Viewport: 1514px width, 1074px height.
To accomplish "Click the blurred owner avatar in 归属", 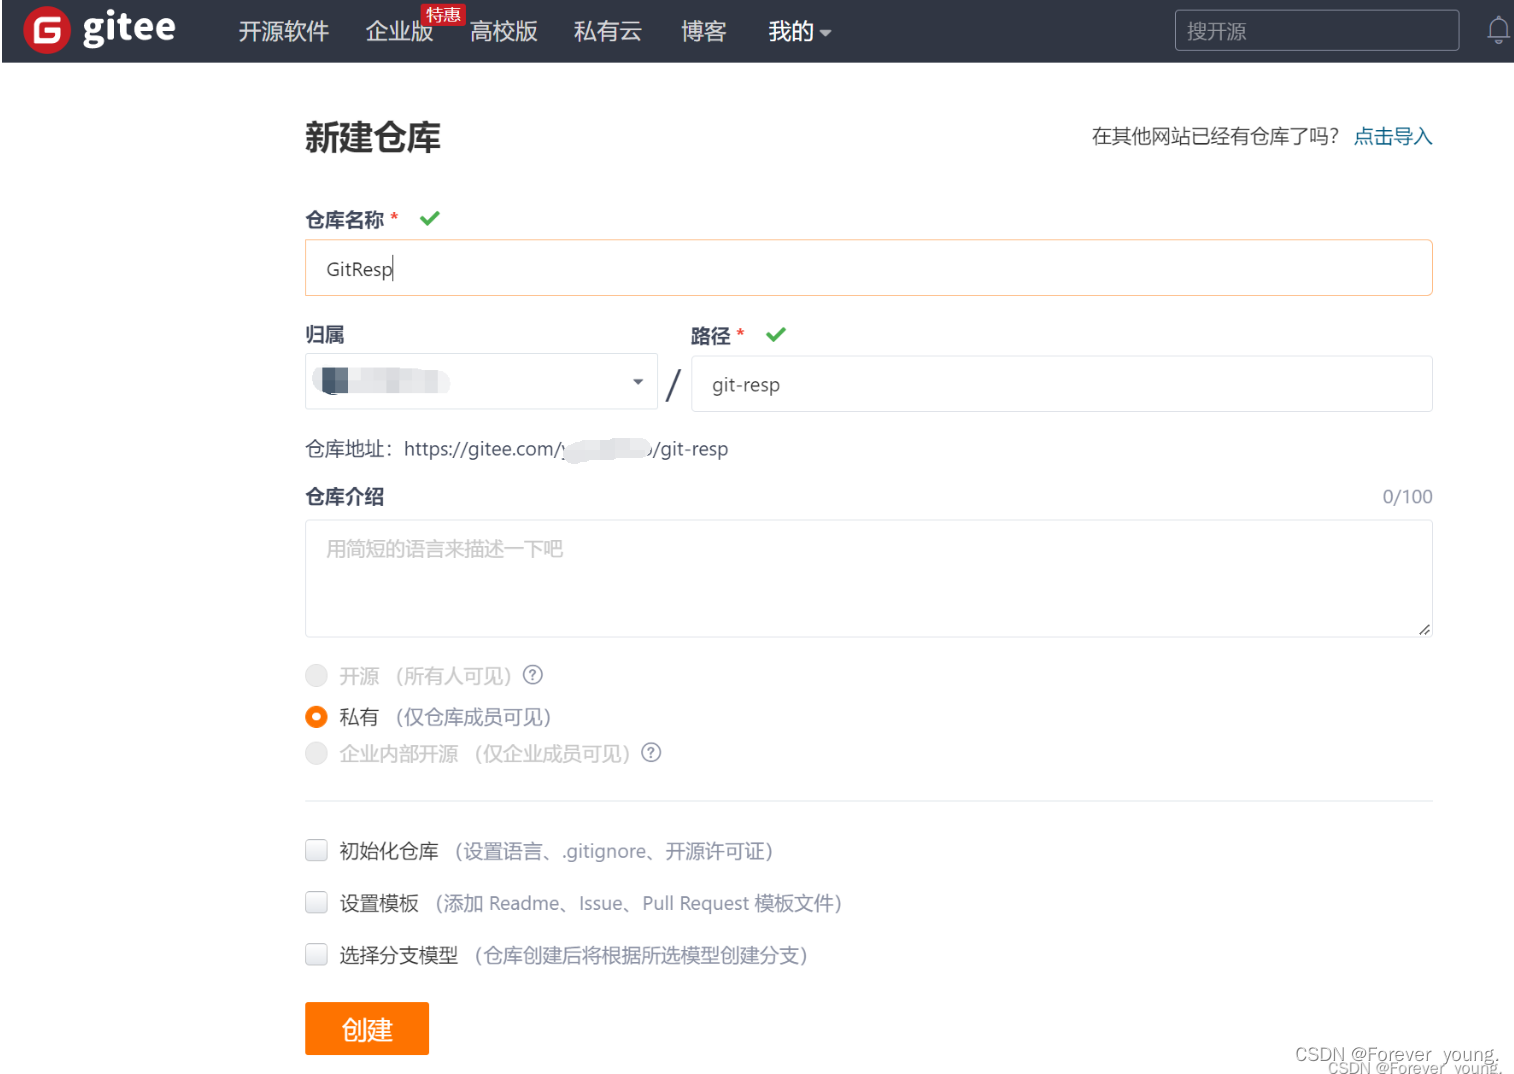I will click(336, 381).
